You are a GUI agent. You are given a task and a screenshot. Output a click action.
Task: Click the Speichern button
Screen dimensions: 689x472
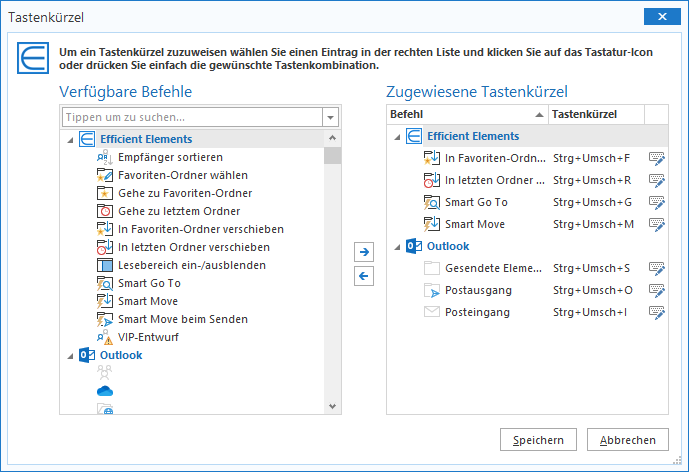tap(538, 440)
